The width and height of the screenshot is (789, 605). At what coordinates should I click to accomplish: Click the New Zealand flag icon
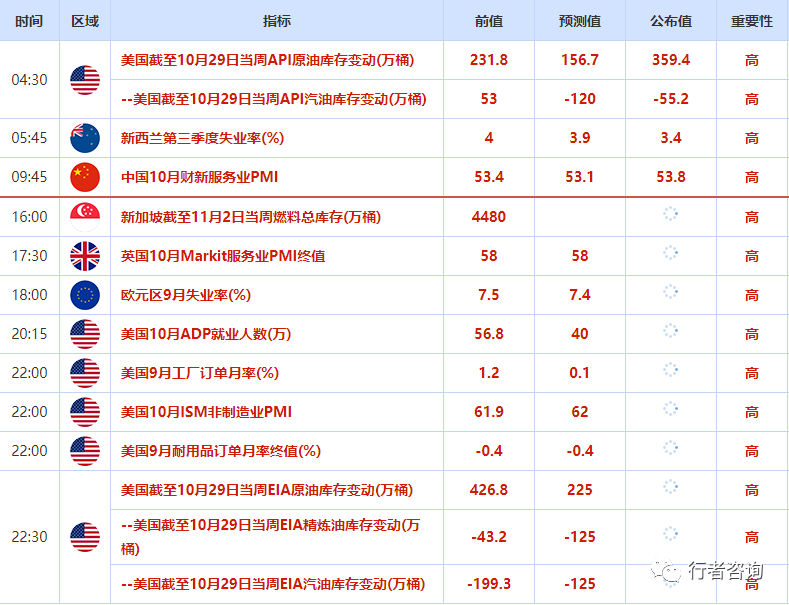click(x=85, y=138)
